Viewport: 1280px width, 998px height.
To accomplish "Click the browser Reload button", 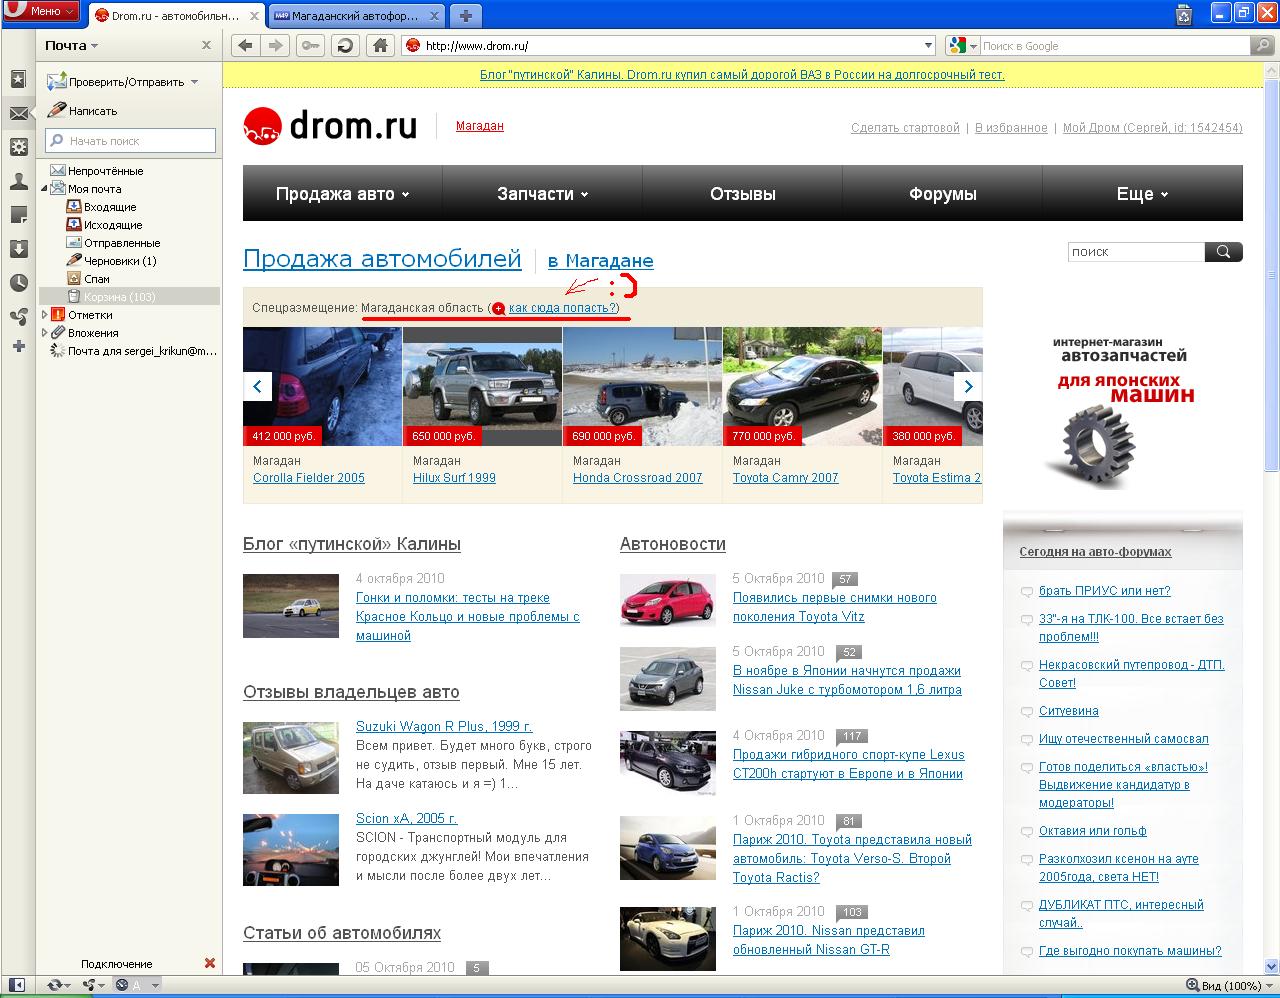I will (345, 45).
